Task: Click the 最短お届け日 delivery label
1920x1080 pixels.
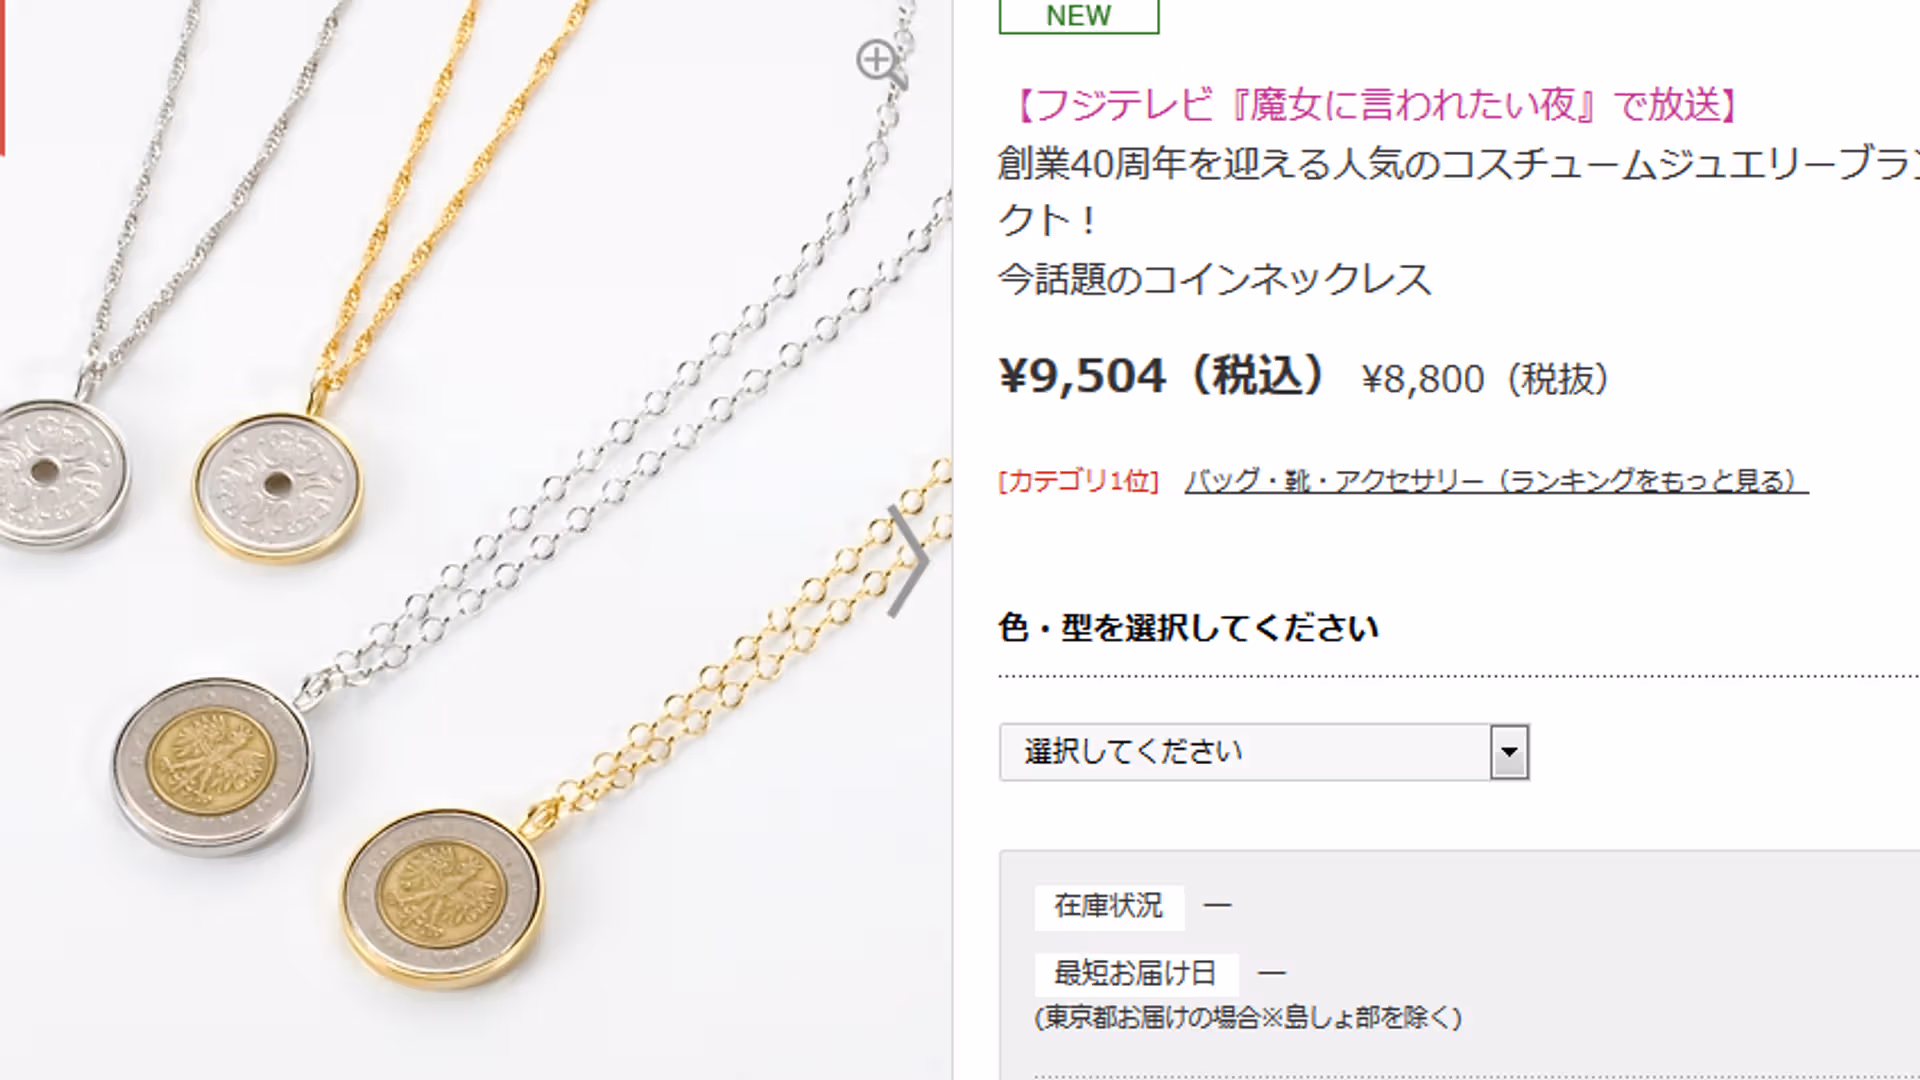Action: [x=1136, y=973]
